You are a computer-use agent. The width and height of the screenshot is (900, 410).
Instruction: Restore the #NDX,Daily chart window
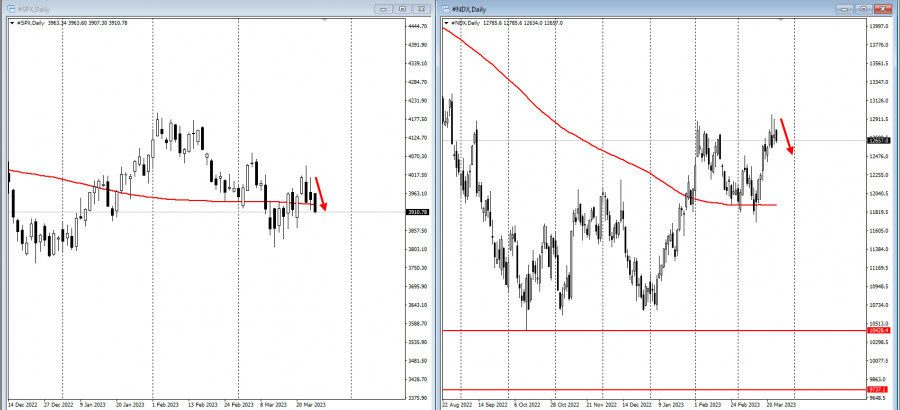863,9
